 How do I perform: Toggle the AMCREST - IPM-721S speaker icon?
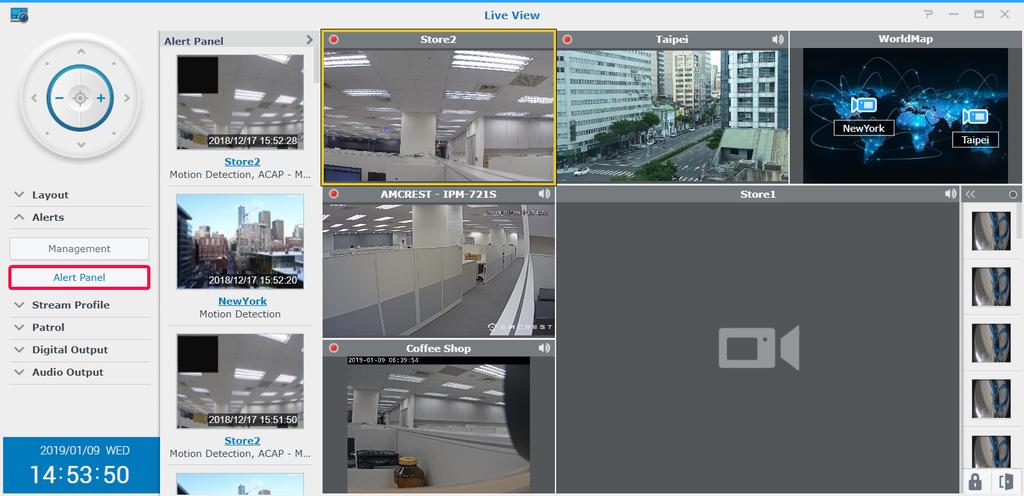coord(544,194)
